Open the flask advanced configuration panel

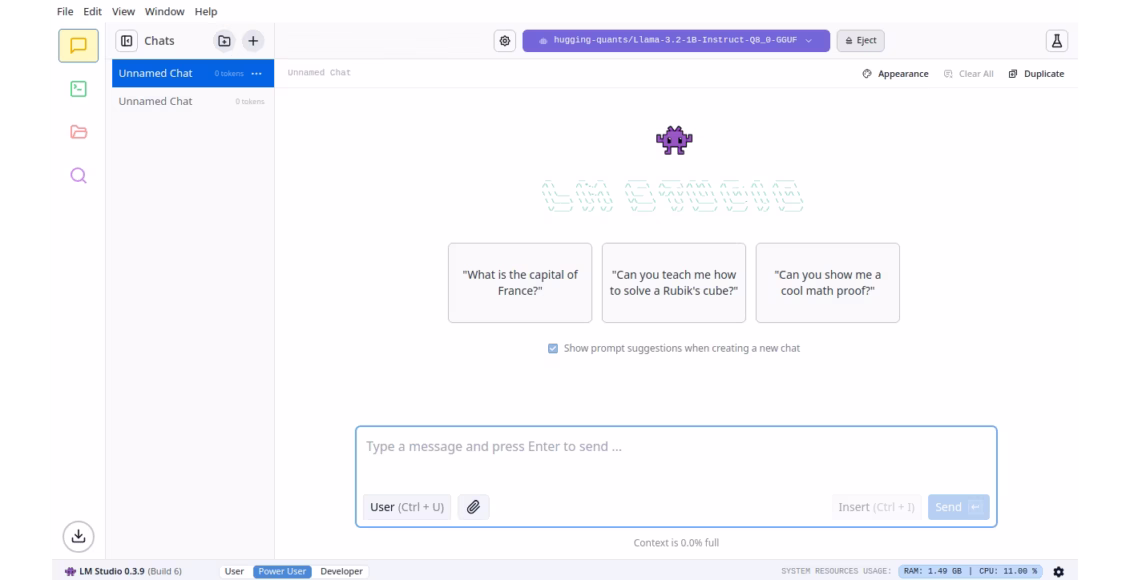pos(1056,41)
